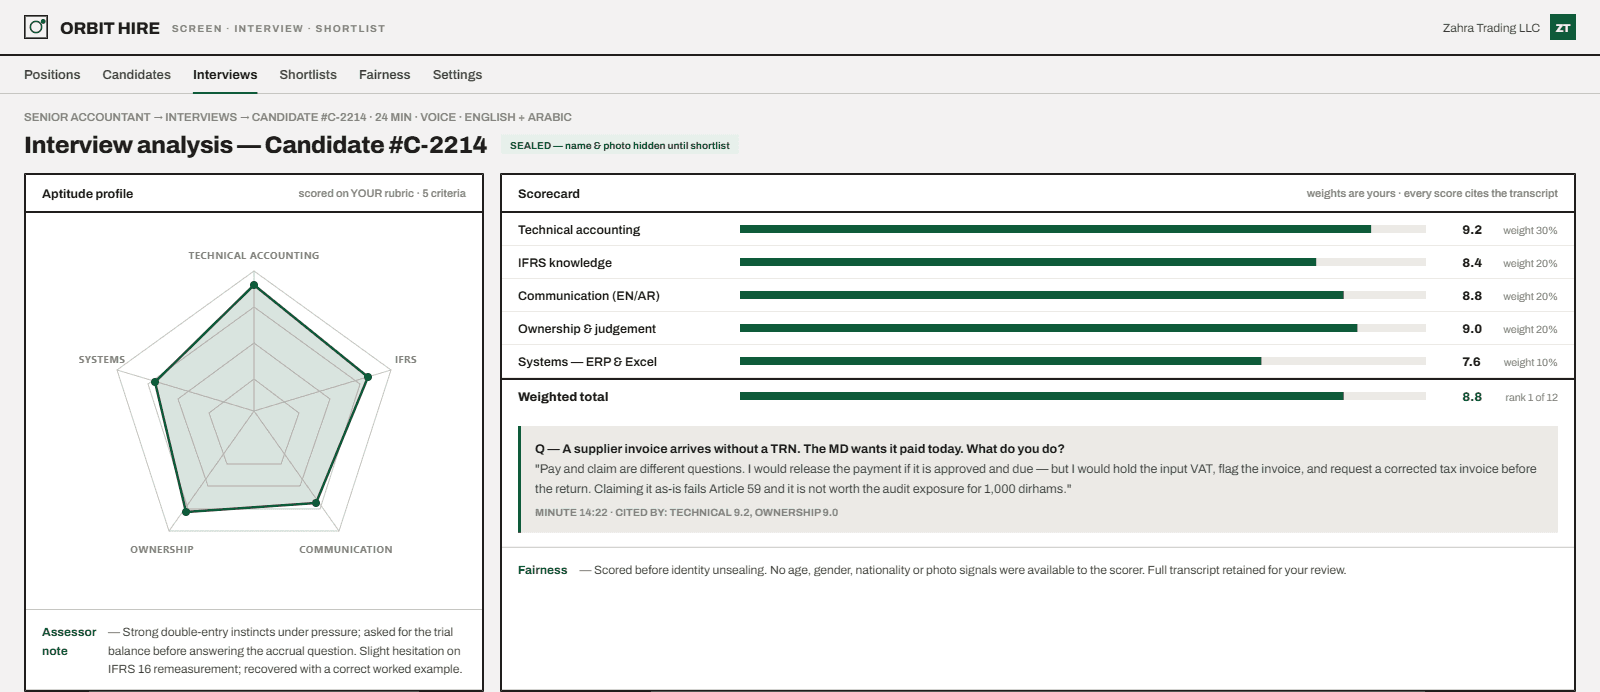
Task: Click the 'scored on YOUR rubric' caption
Action: click(382, 193)
